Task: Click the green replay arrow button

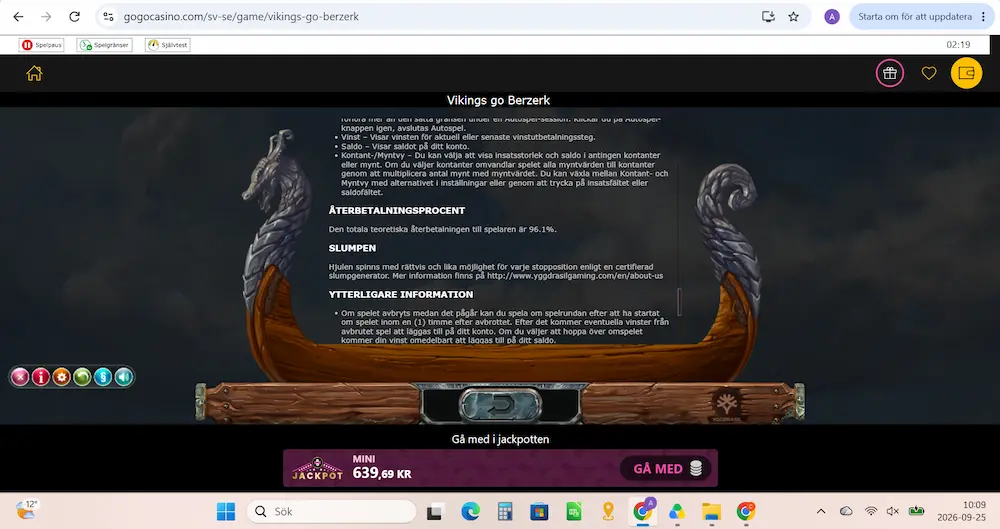Action: pyautogui.click(x=82, y=377)
